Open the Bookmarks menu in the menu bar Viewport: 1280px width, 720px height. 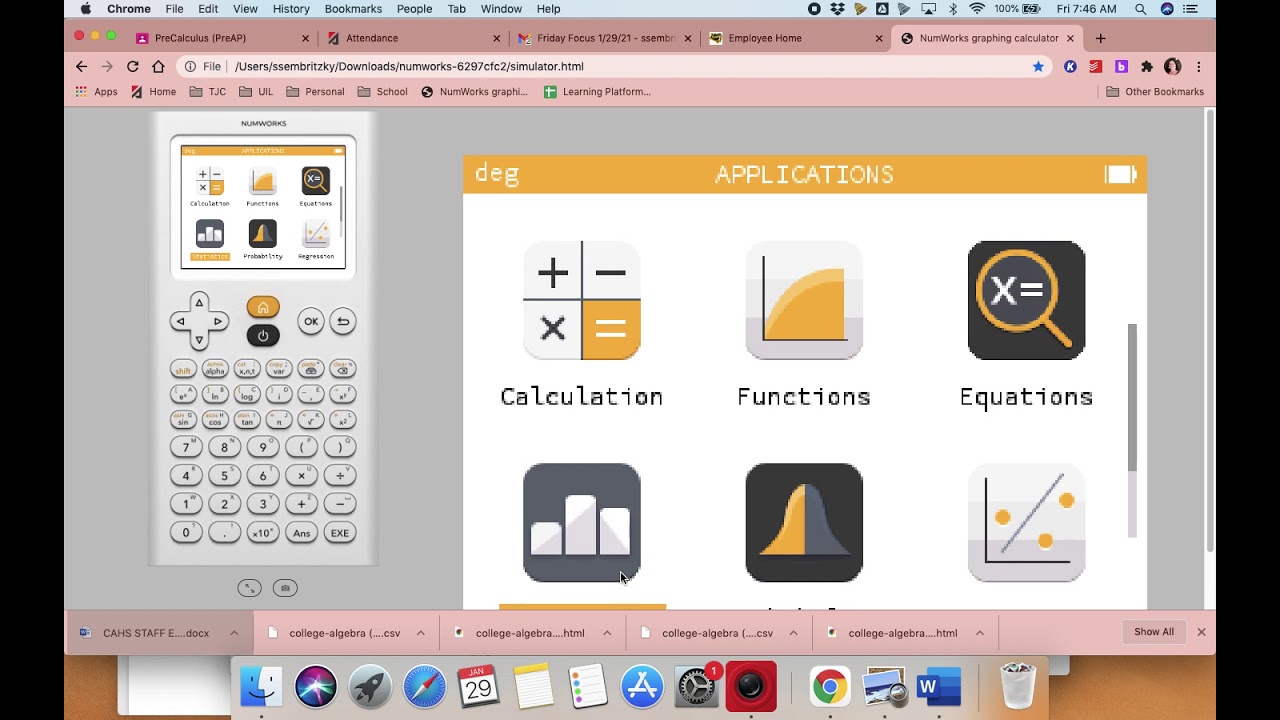(x=353, y=9)
